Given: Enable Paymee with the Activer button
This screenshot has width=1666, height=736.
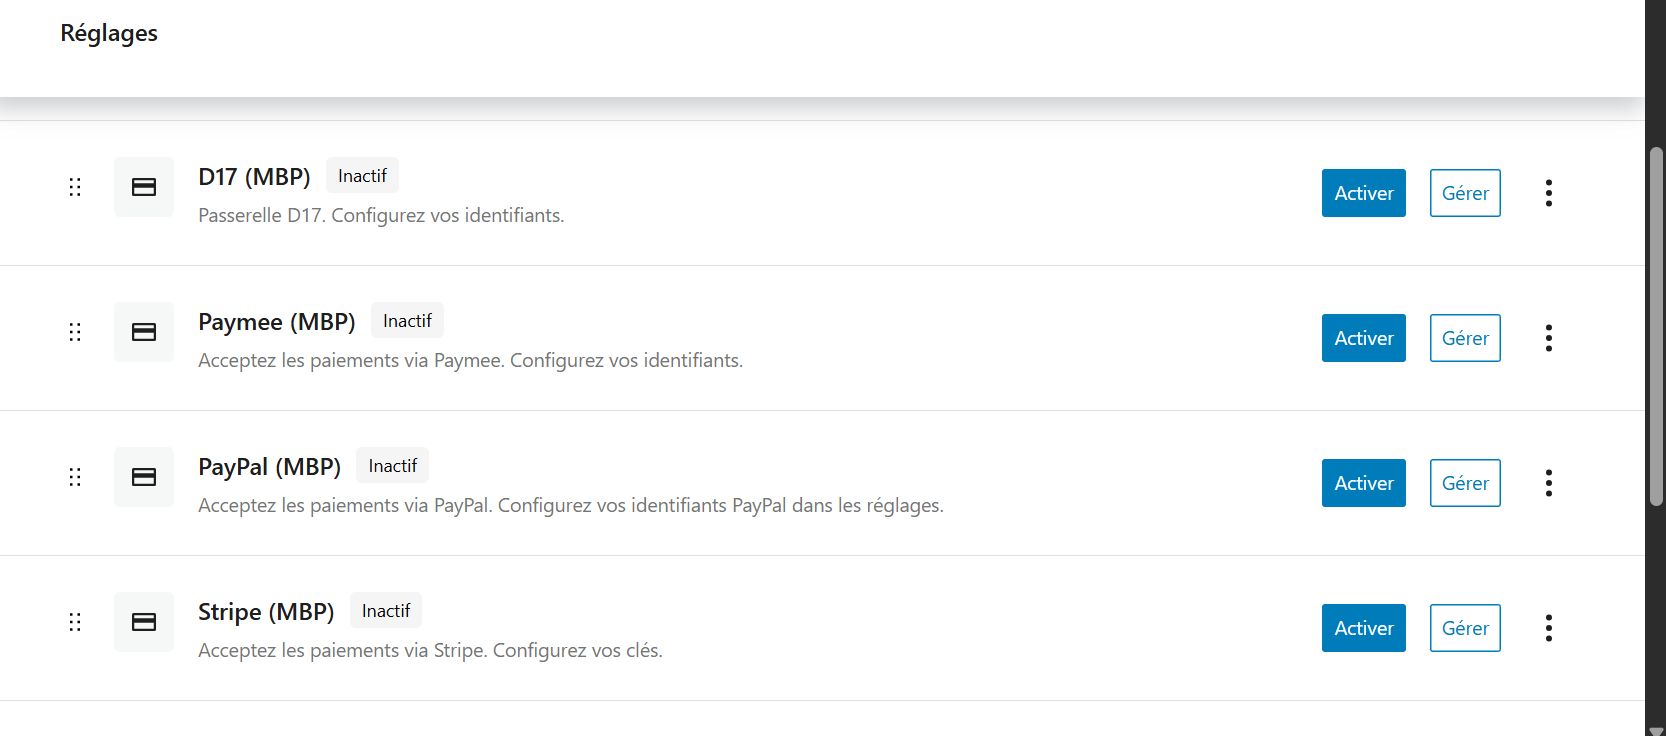Looking at the screenshot, I should [x=1363, y=338].
